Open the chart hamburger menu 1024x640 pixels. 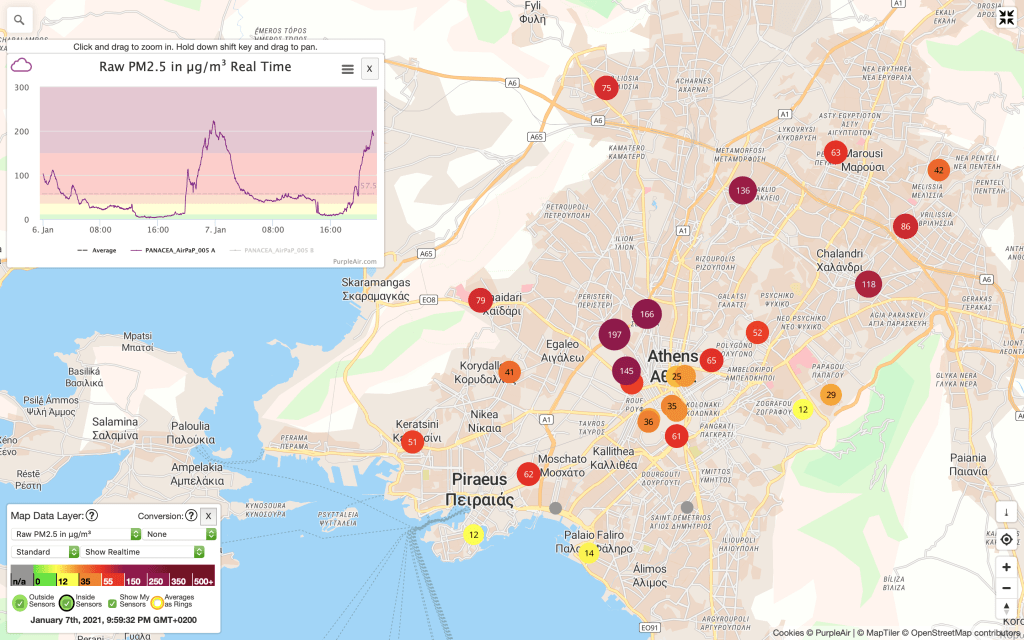pos(347,69)
